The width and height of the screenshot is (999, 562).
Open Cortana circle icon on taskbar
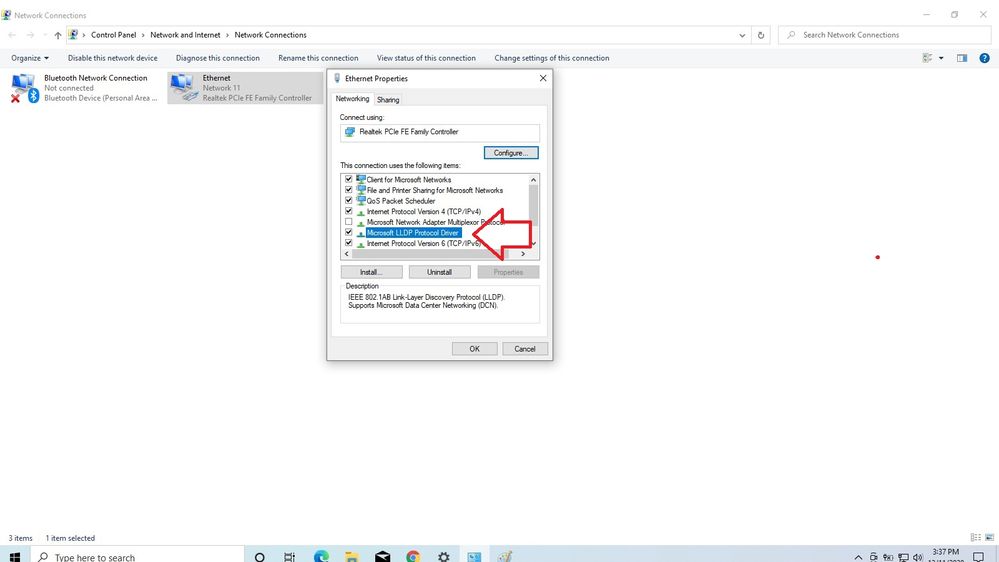point(259,556)
